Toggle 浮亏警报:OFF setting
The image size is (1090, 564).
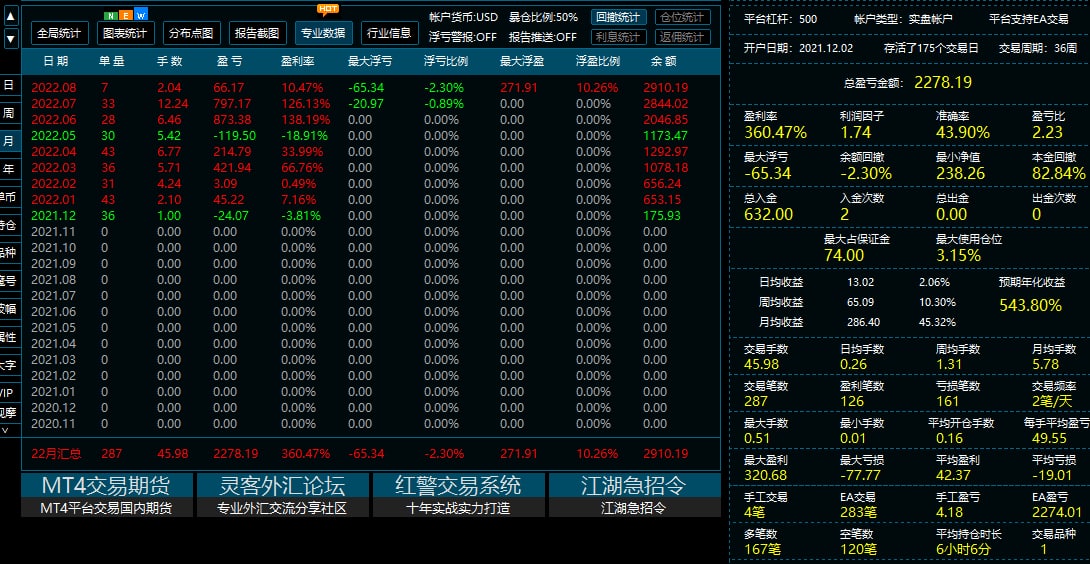463,37
